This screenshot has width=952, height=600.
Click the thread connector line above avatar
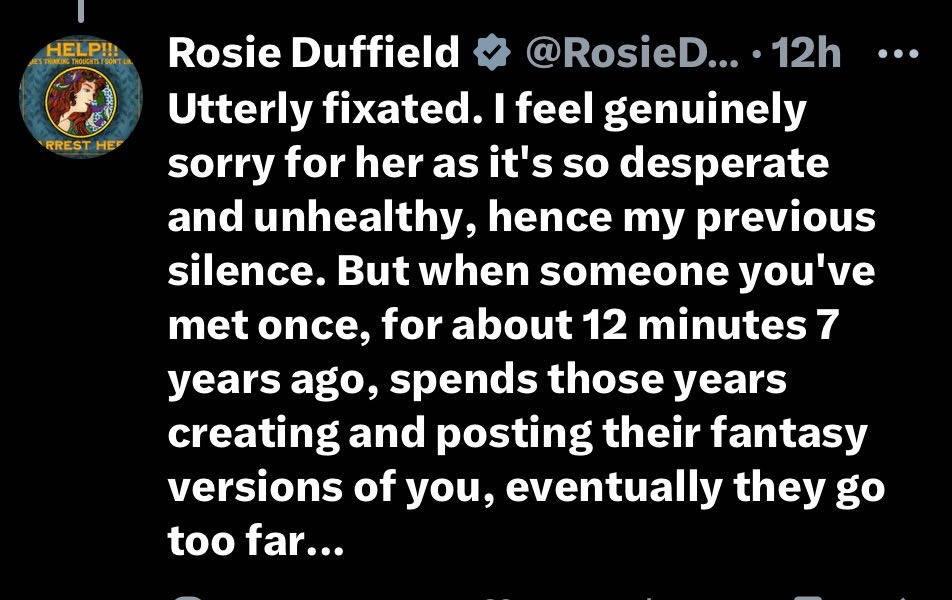pos(81,9)
